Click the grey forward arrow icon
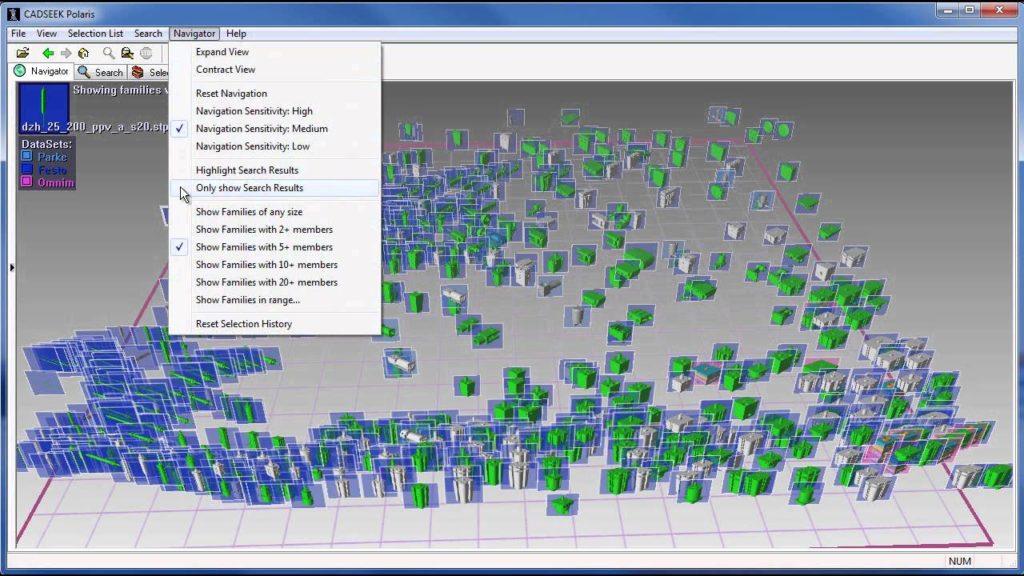 [66, 53]
